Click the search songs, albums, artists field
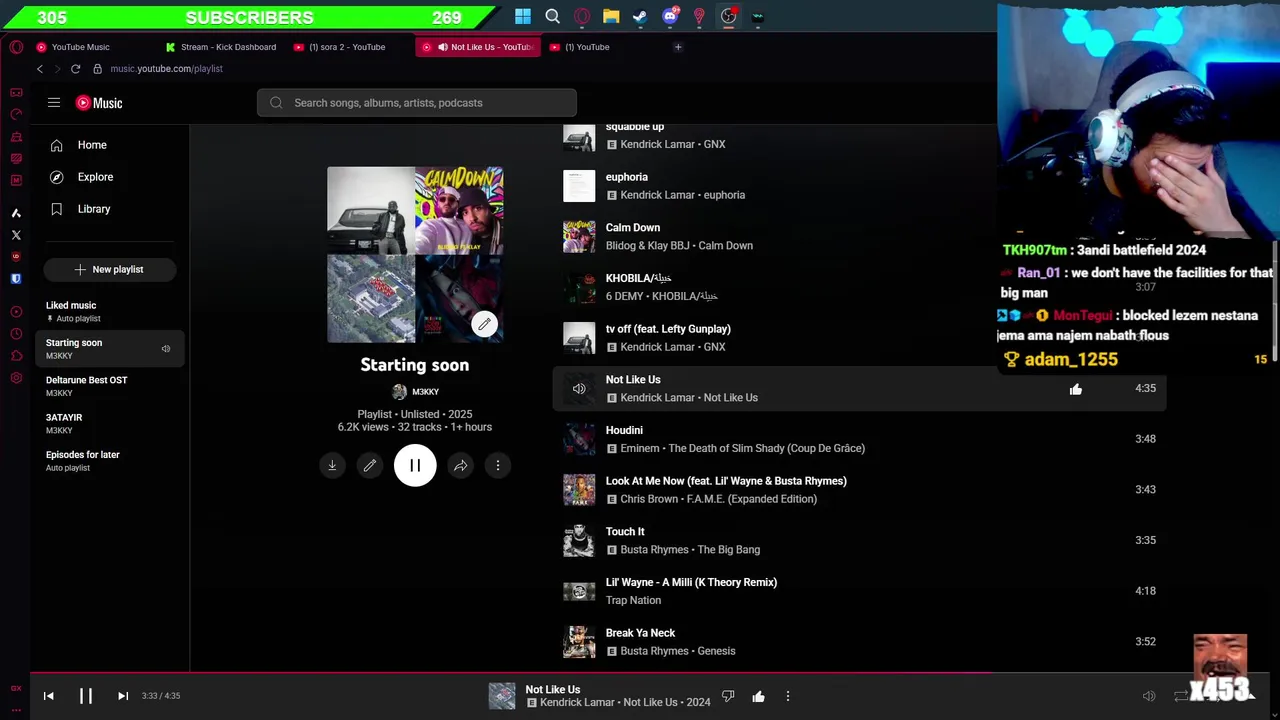The width and height of the screenshot is (1280, 720). pos(416,103)
